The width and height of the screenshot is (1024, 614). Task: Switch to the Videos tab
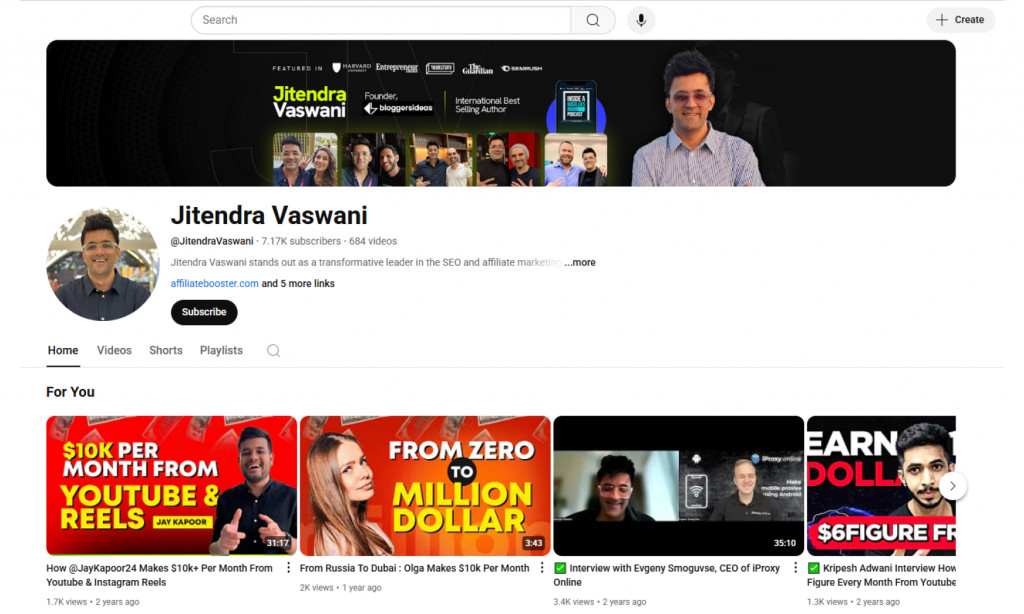pos(114,351)
